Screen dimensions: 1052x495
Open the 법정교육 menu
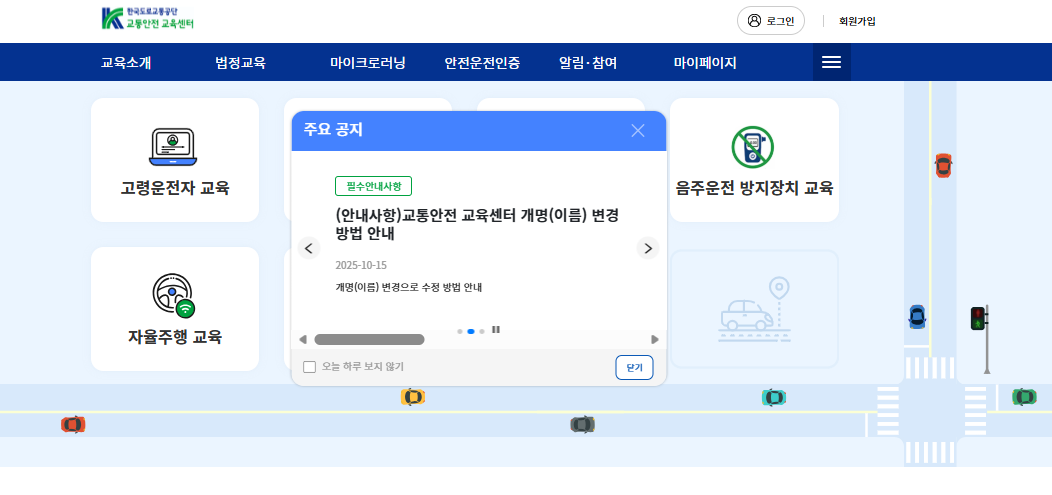tap(240, 63)
